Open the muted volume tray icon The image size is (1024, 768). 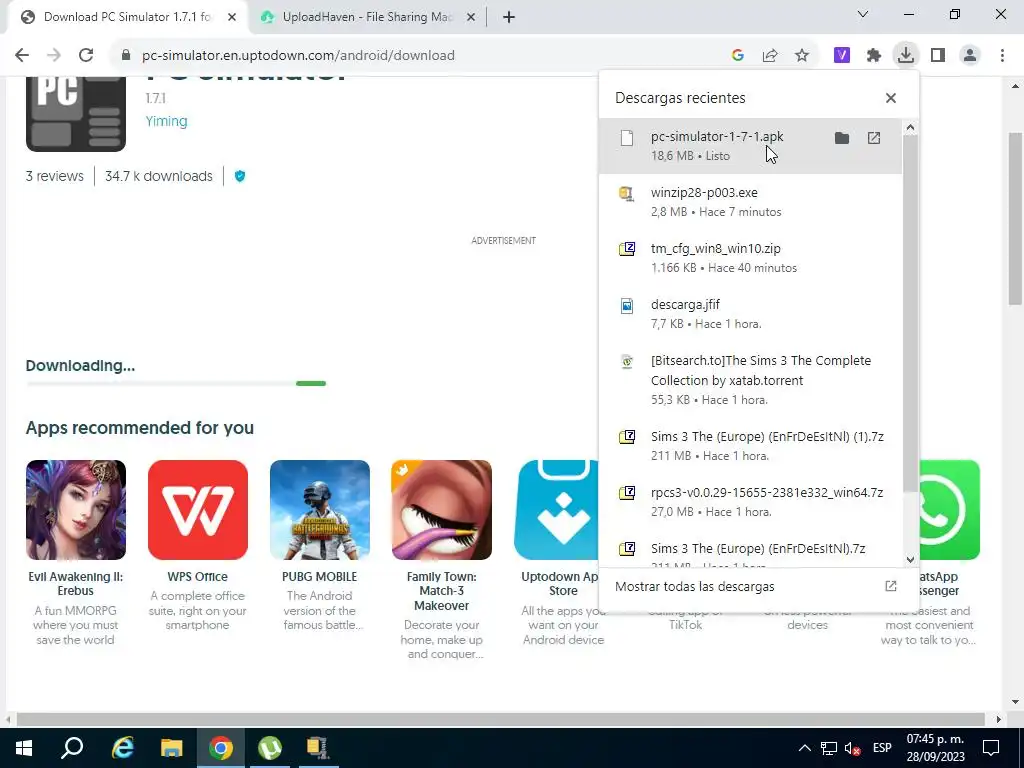click(x=852, y=748)
